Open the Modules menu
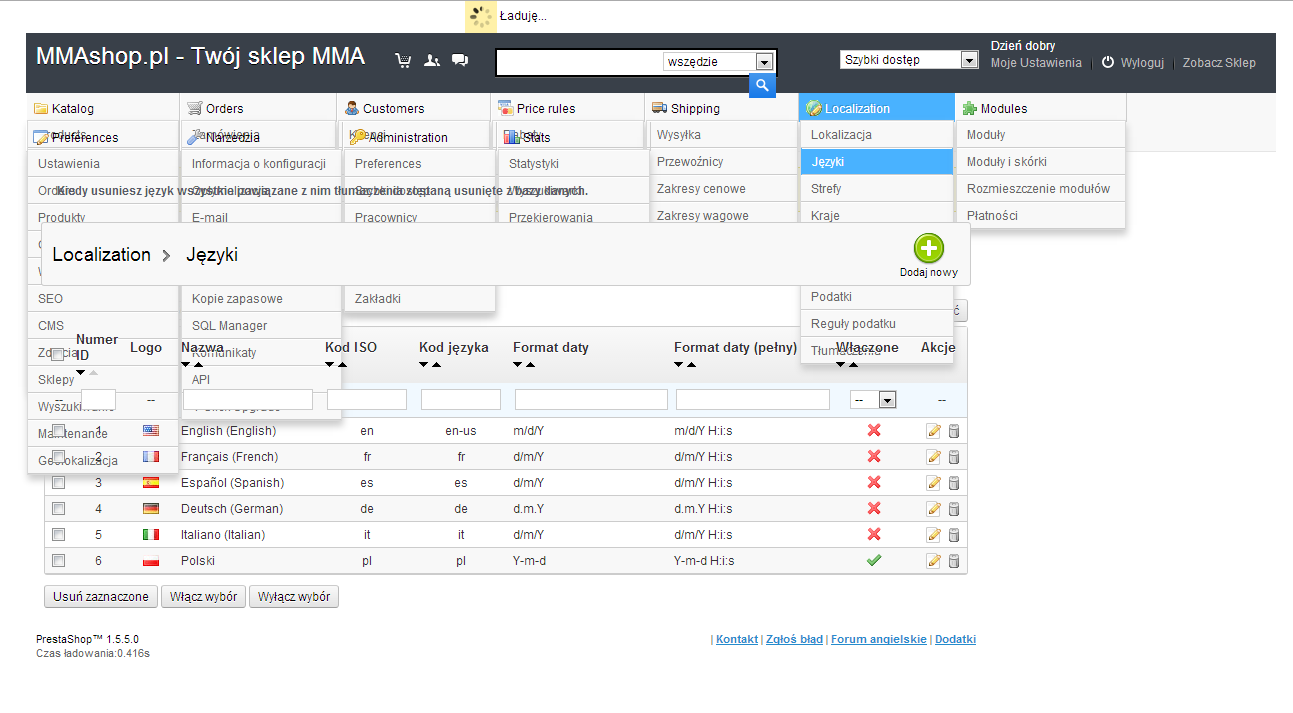Image resolution: width=1293 pixels, height=713 pixels. pyautogui.click(x=1003, y=108)
